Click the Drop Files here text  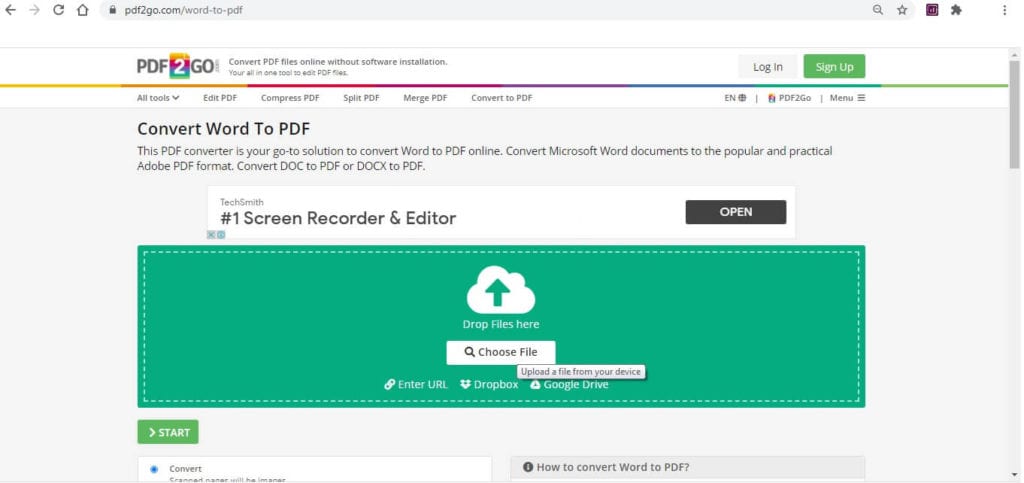click(x=501, y=324)
